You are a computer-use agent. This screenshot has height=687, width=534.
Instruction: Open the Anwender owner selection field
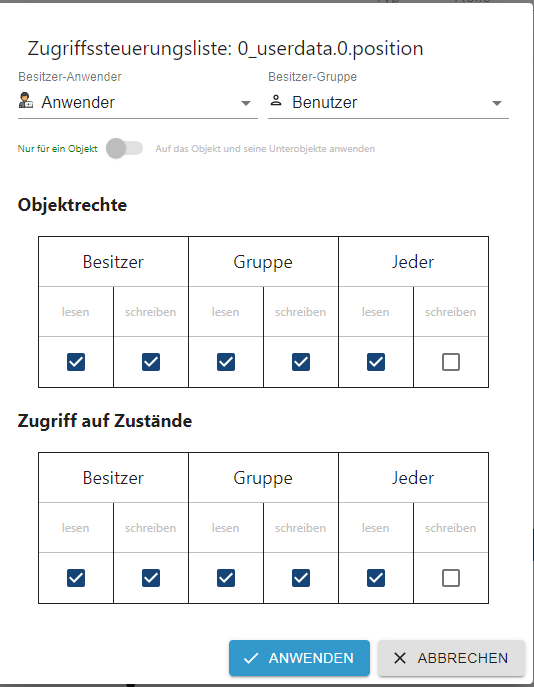138,103
